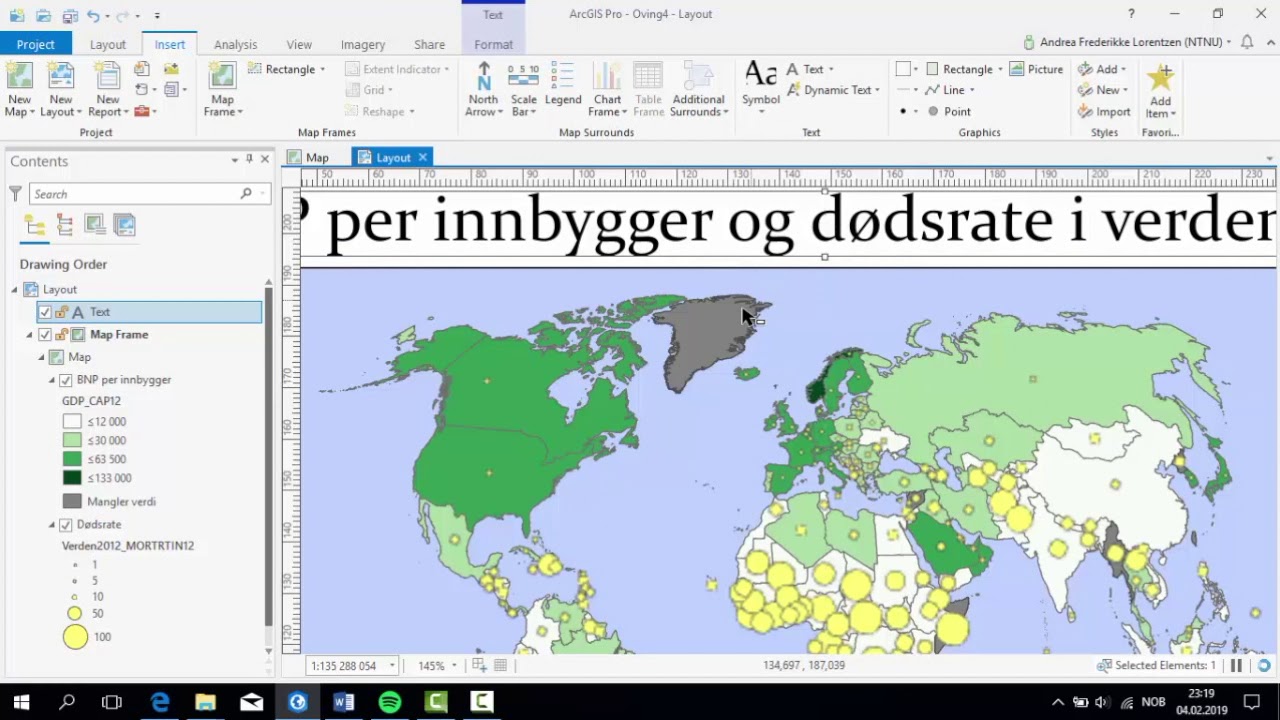Open the 145% zoom dropdown
This screenshot has height=720, width=1280.
click(454, 666)
